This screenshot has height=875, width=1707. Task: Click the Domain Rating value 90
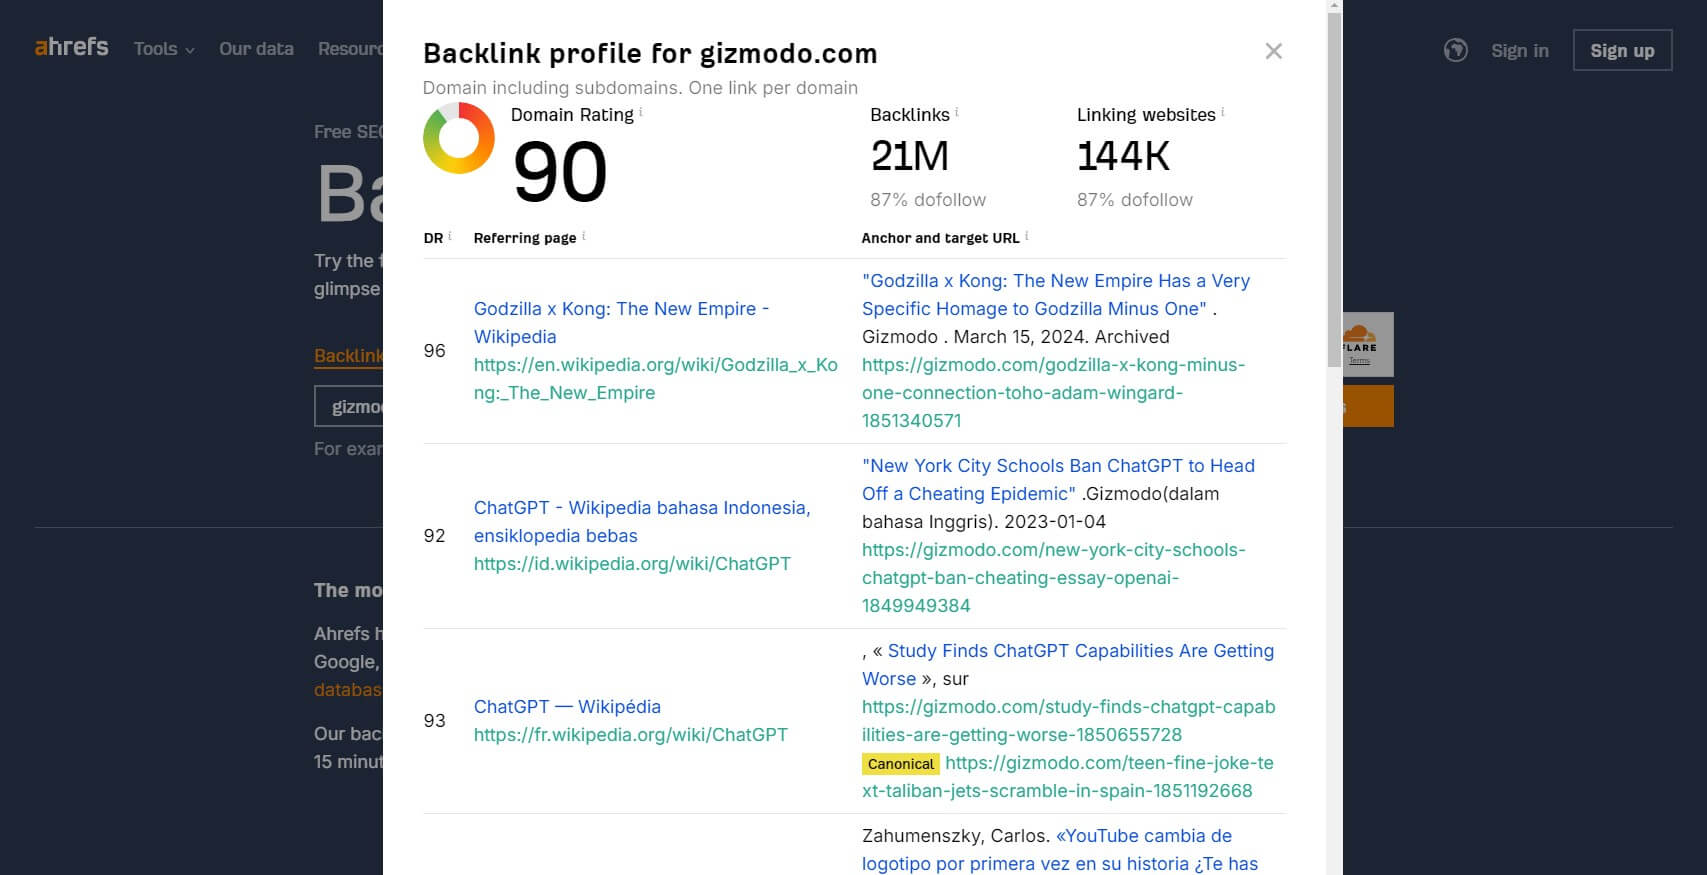coord(560,172)
